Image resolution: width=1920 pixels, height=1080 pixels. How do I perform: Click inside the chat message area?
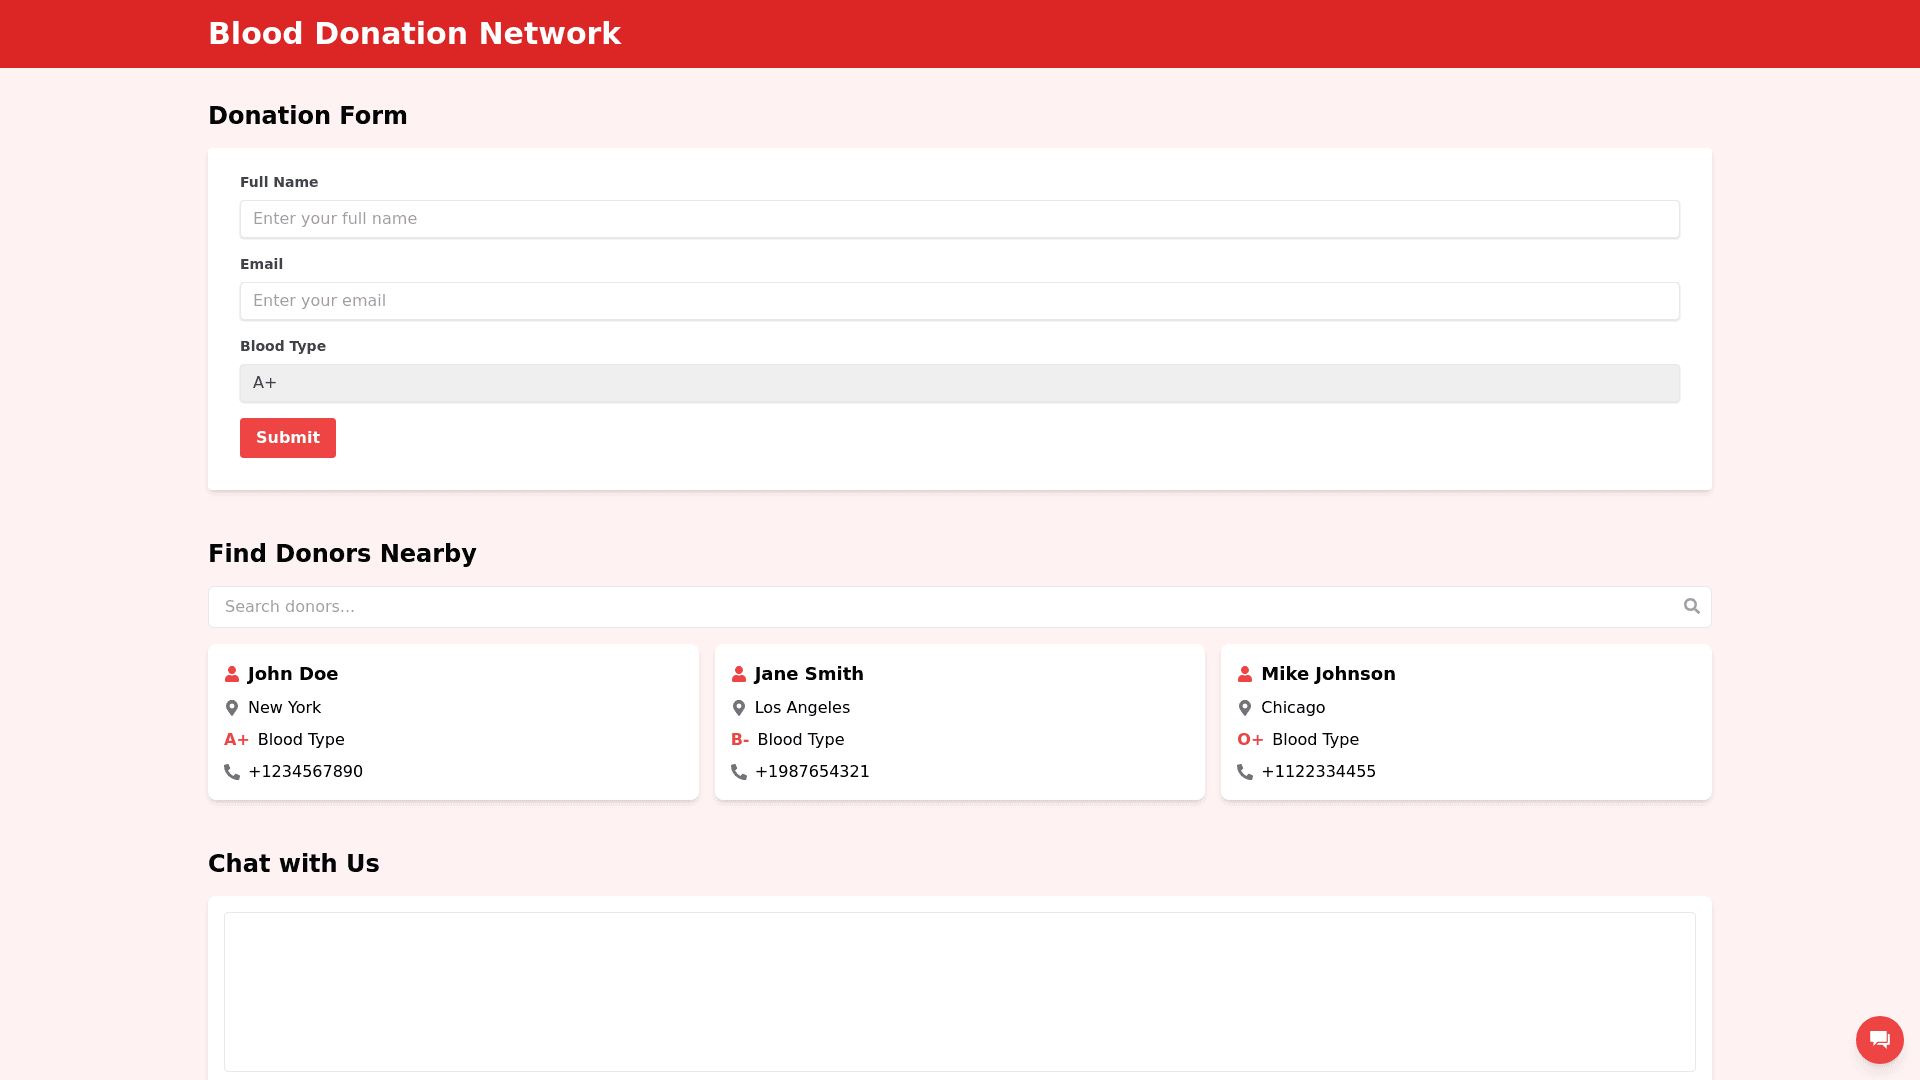tap(959, 991)
